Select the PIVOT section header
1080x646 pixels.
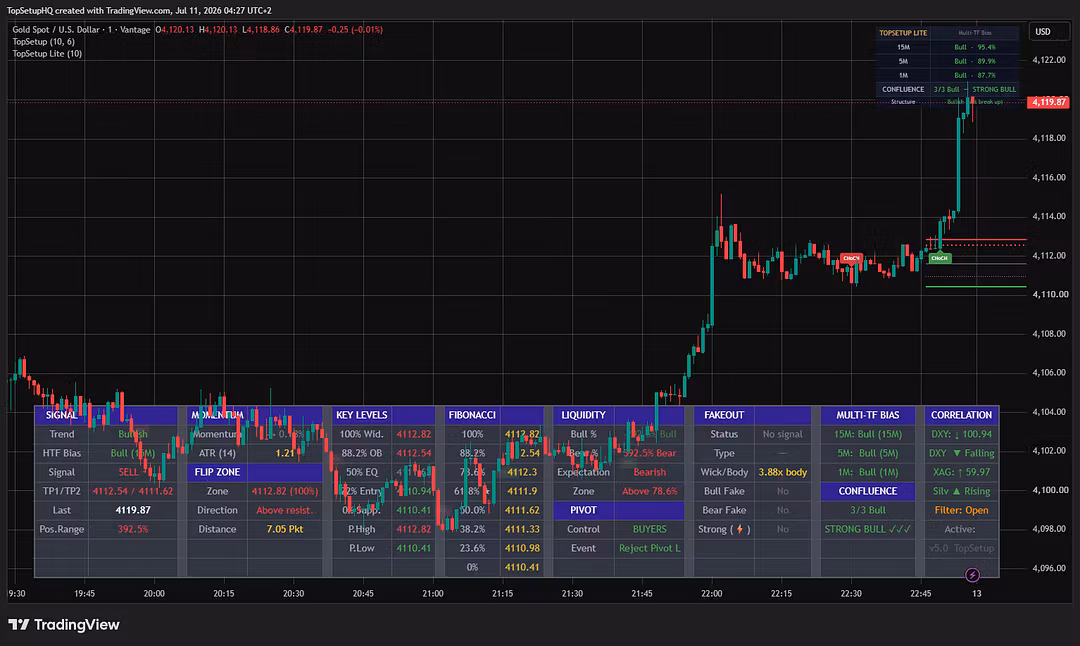coord(583,510)
